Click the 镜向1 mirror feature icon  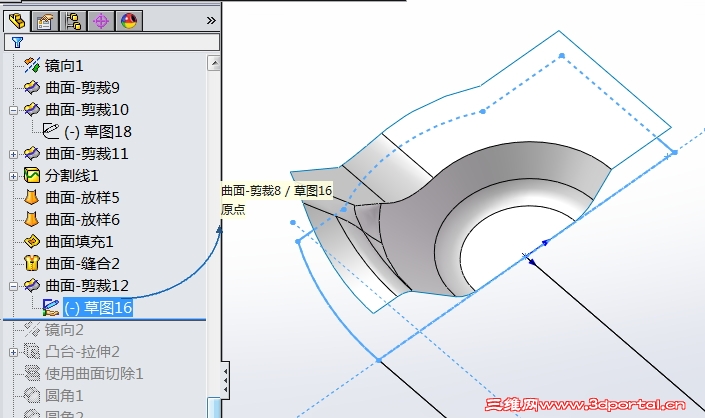(x=32, y=66)
